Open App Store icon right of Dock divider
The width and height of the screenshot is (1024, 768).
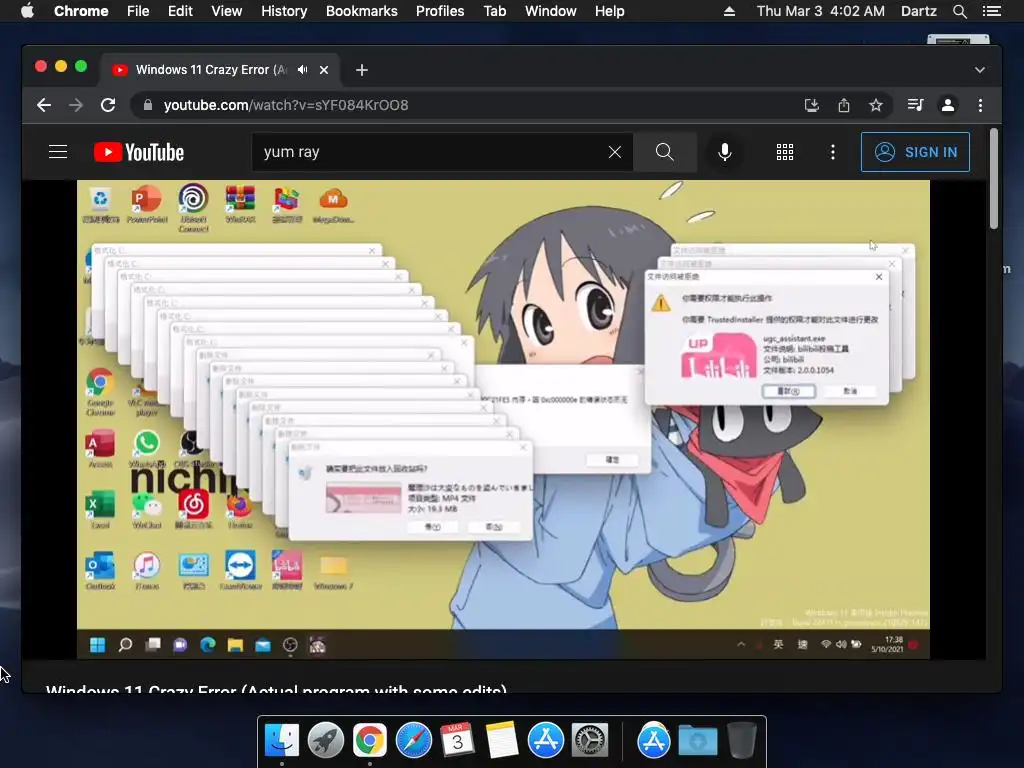pos(654,741)
